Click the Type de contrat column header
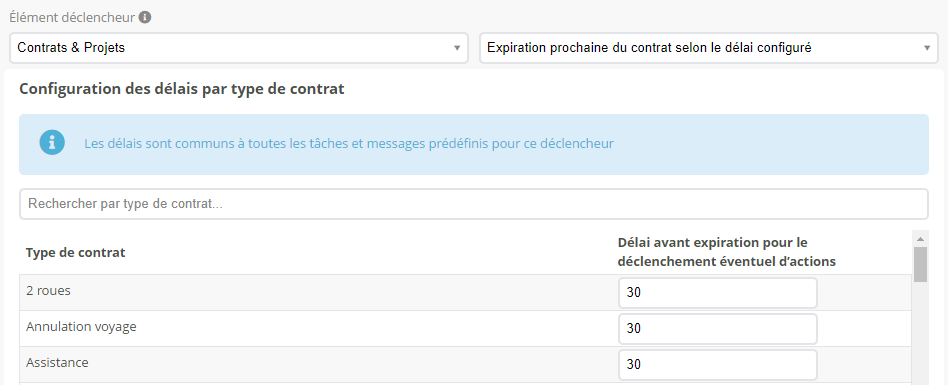948x385 pixels. [76, 253]
